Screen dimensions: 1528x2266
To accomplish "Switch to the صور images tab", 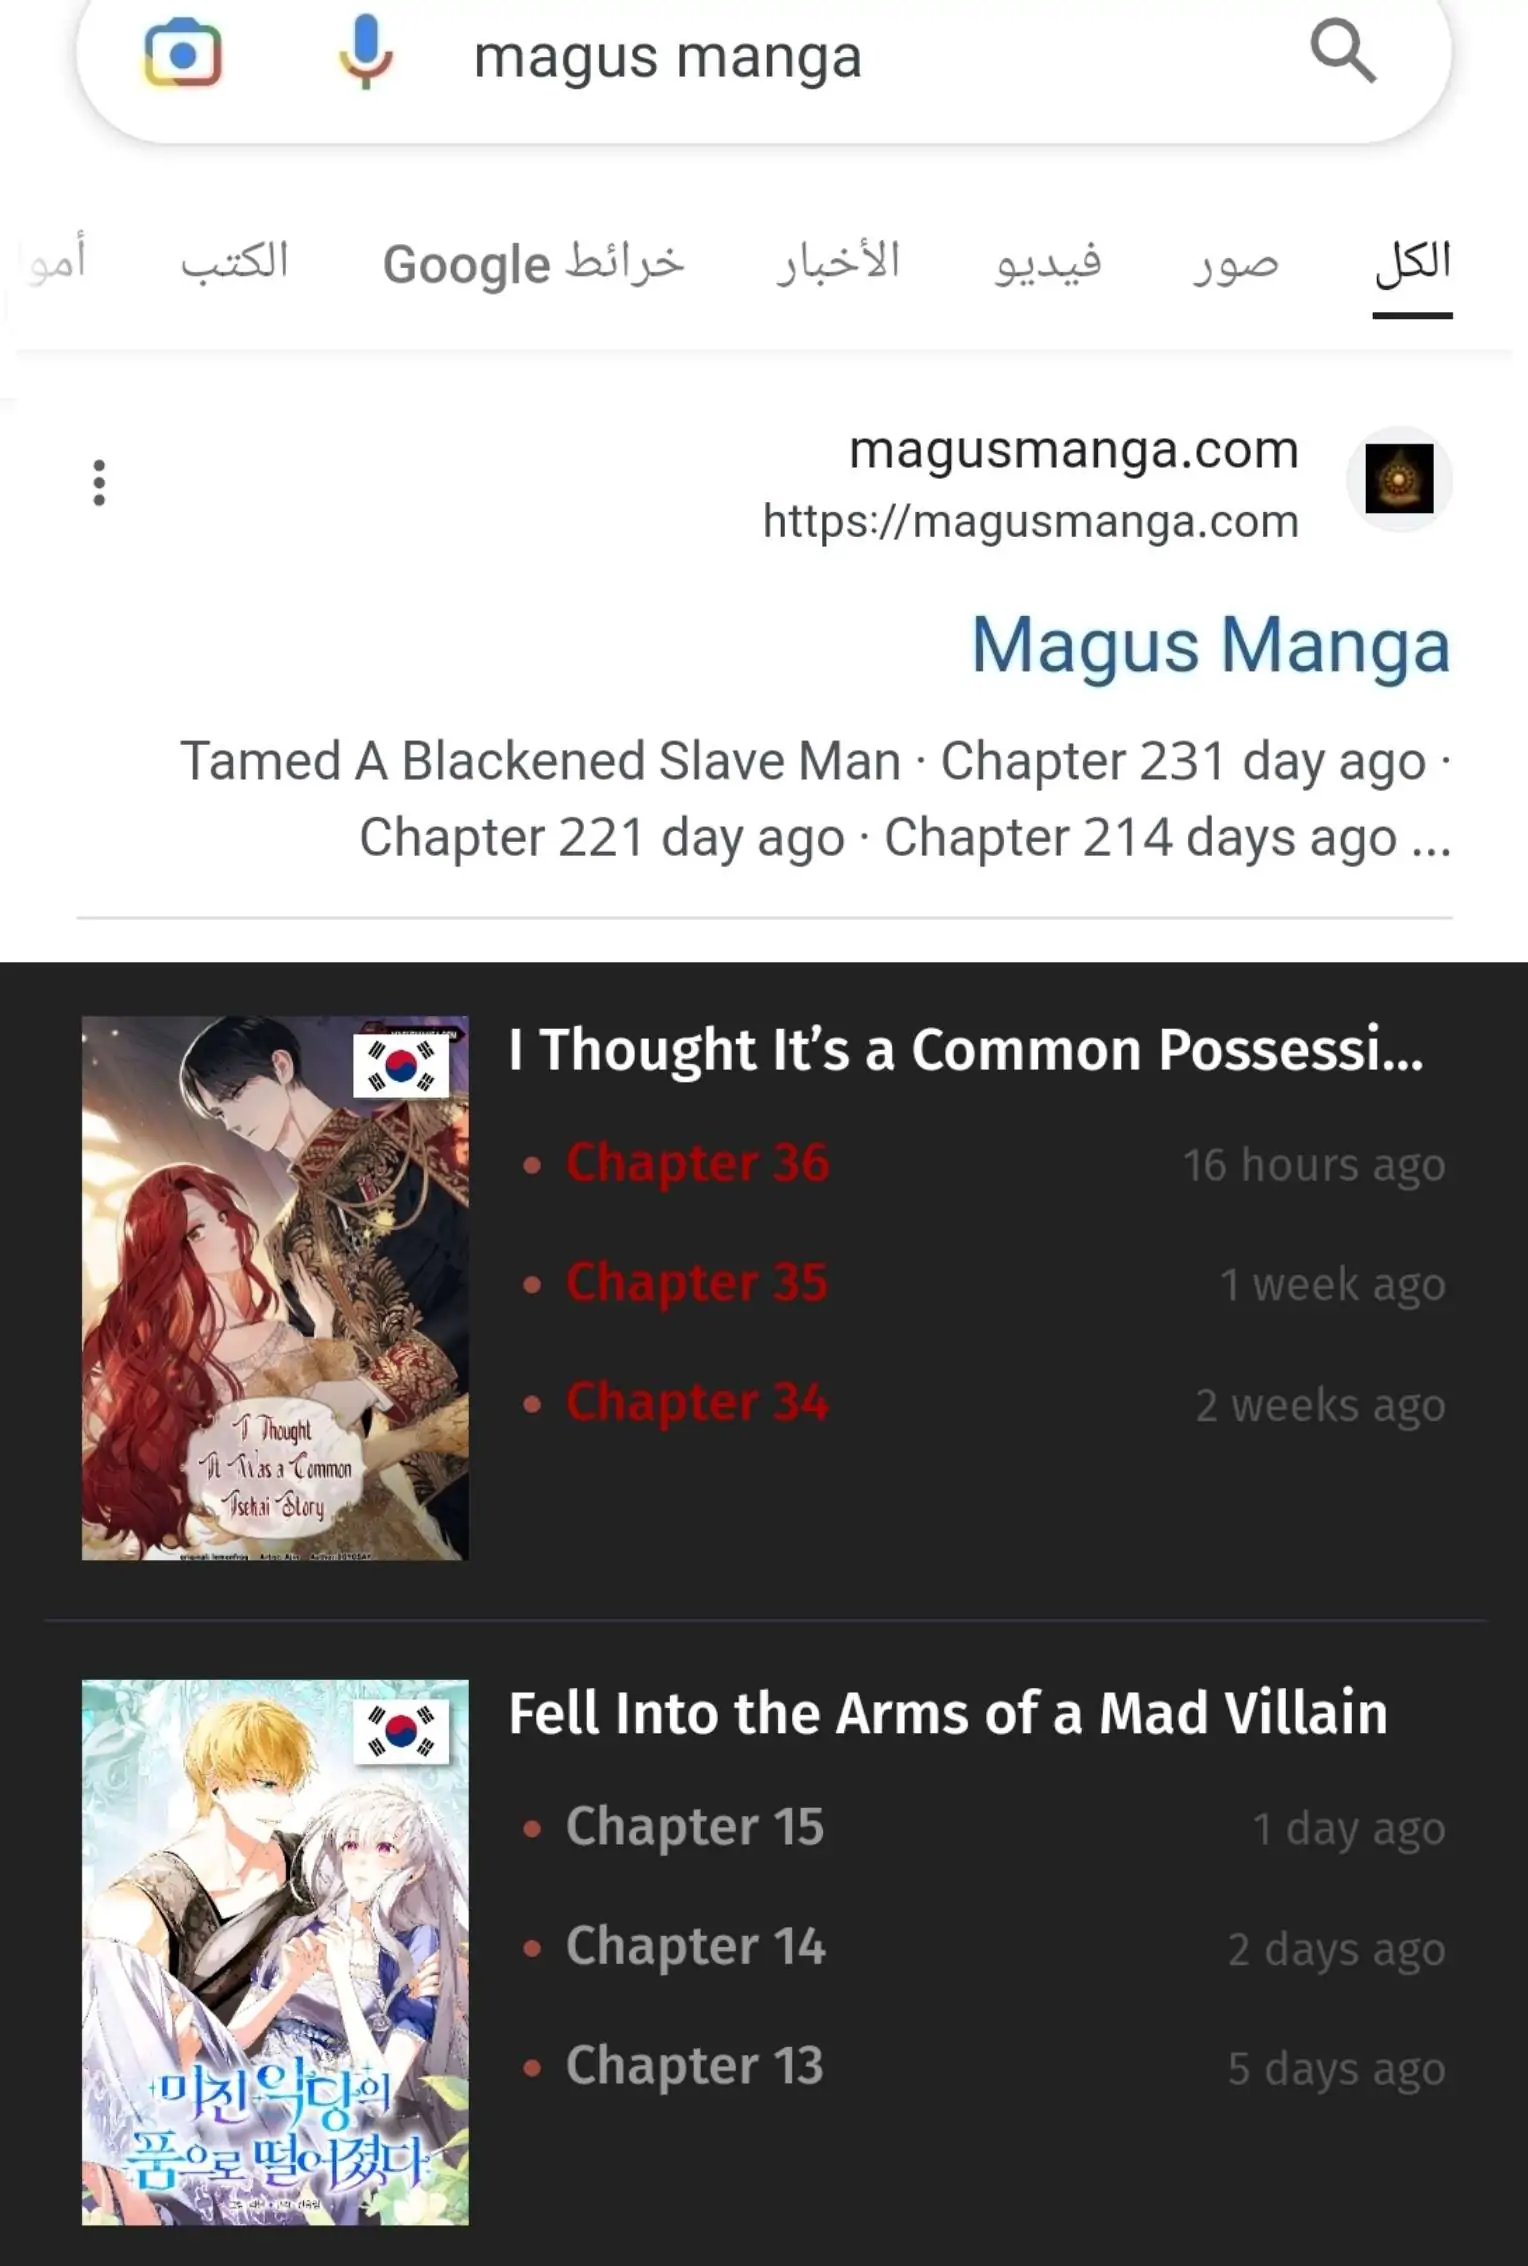I will [1235, 263].
